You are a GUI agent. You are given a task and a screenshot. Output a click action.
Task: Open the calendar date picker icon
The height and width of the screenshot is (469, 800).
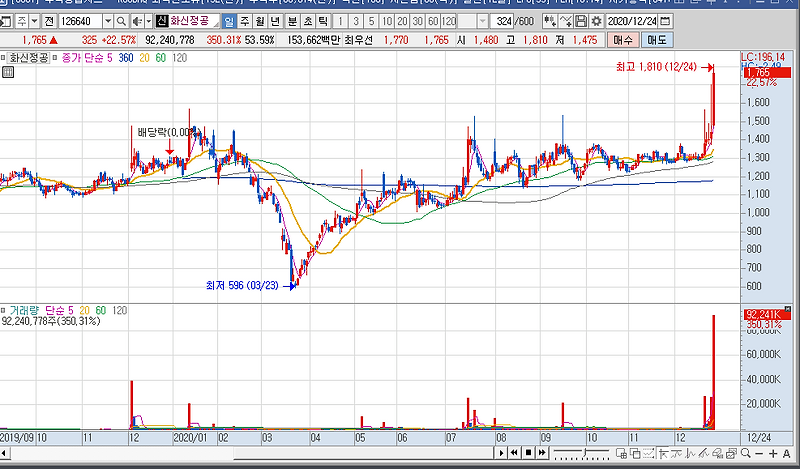click(x=665, y=21)
